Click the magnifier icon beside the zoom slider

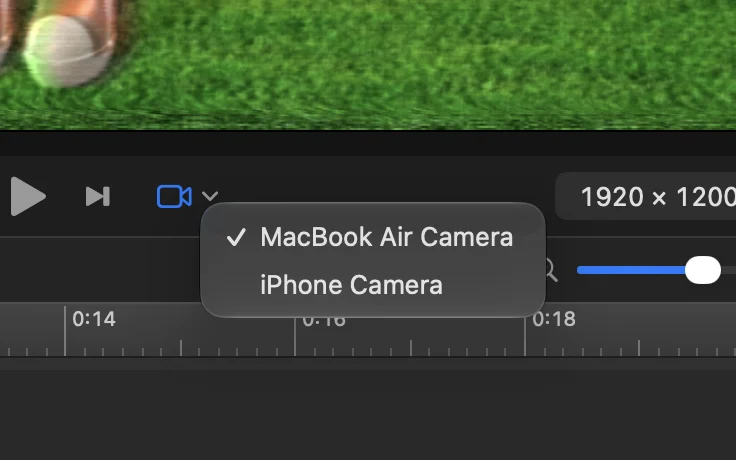pyautogui.click(x=551, y=271)
